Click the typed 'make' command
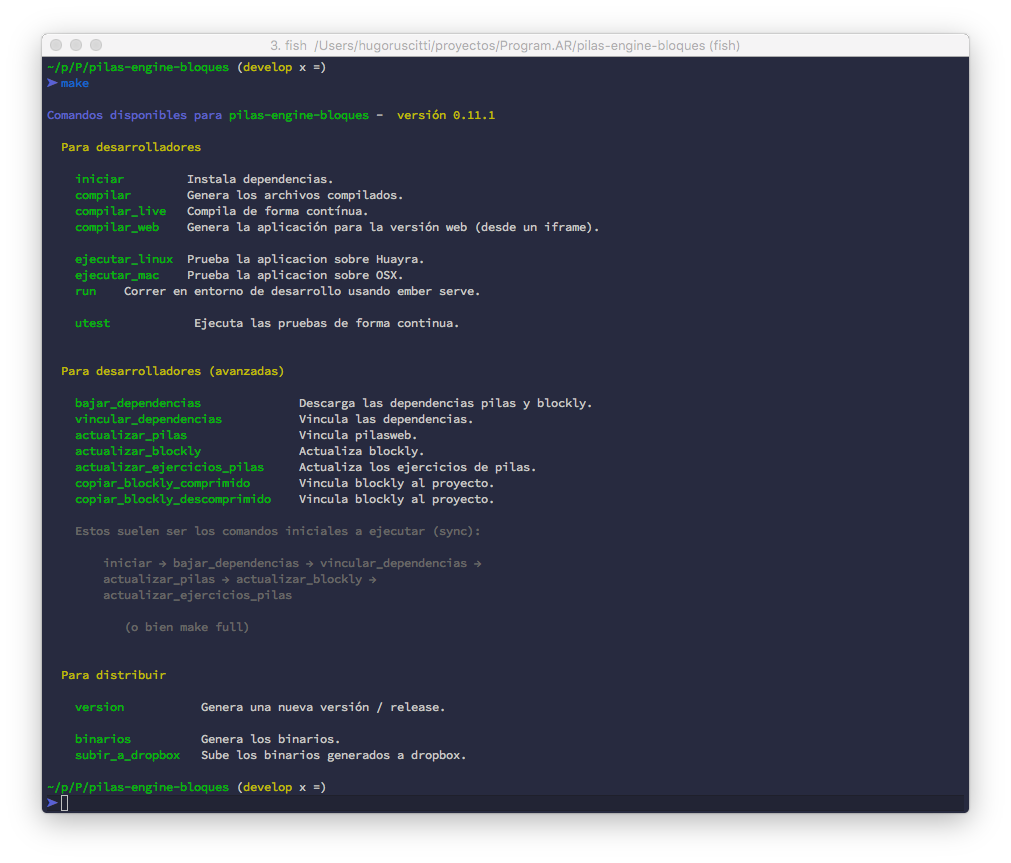The image size is (1011, 863). click(75, 83)
